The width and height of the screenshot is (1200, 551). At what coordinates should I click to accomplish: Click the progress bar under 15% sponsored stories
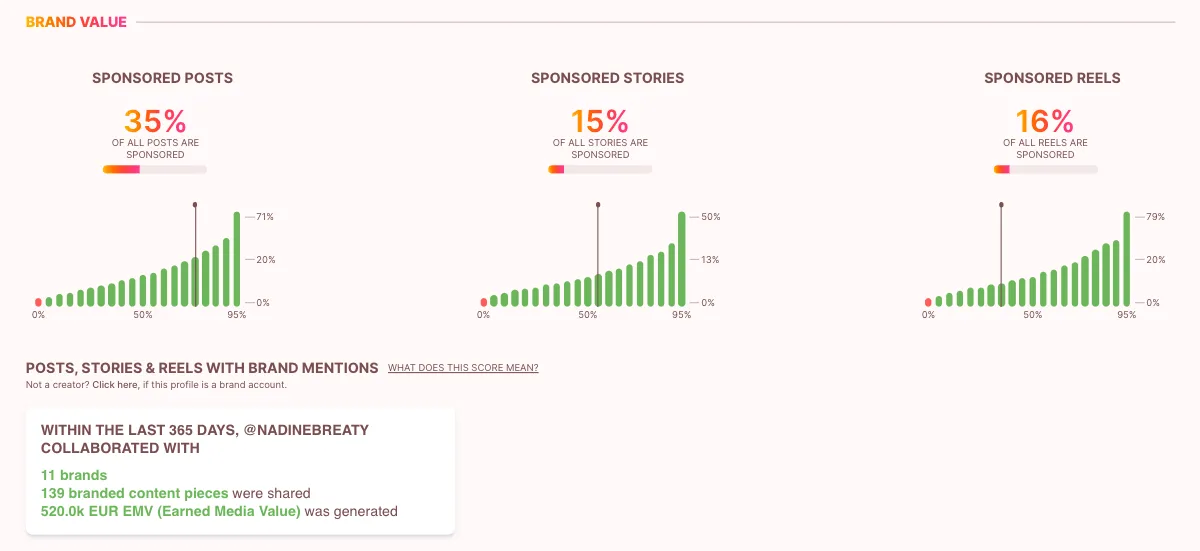(x=600, y=170)
